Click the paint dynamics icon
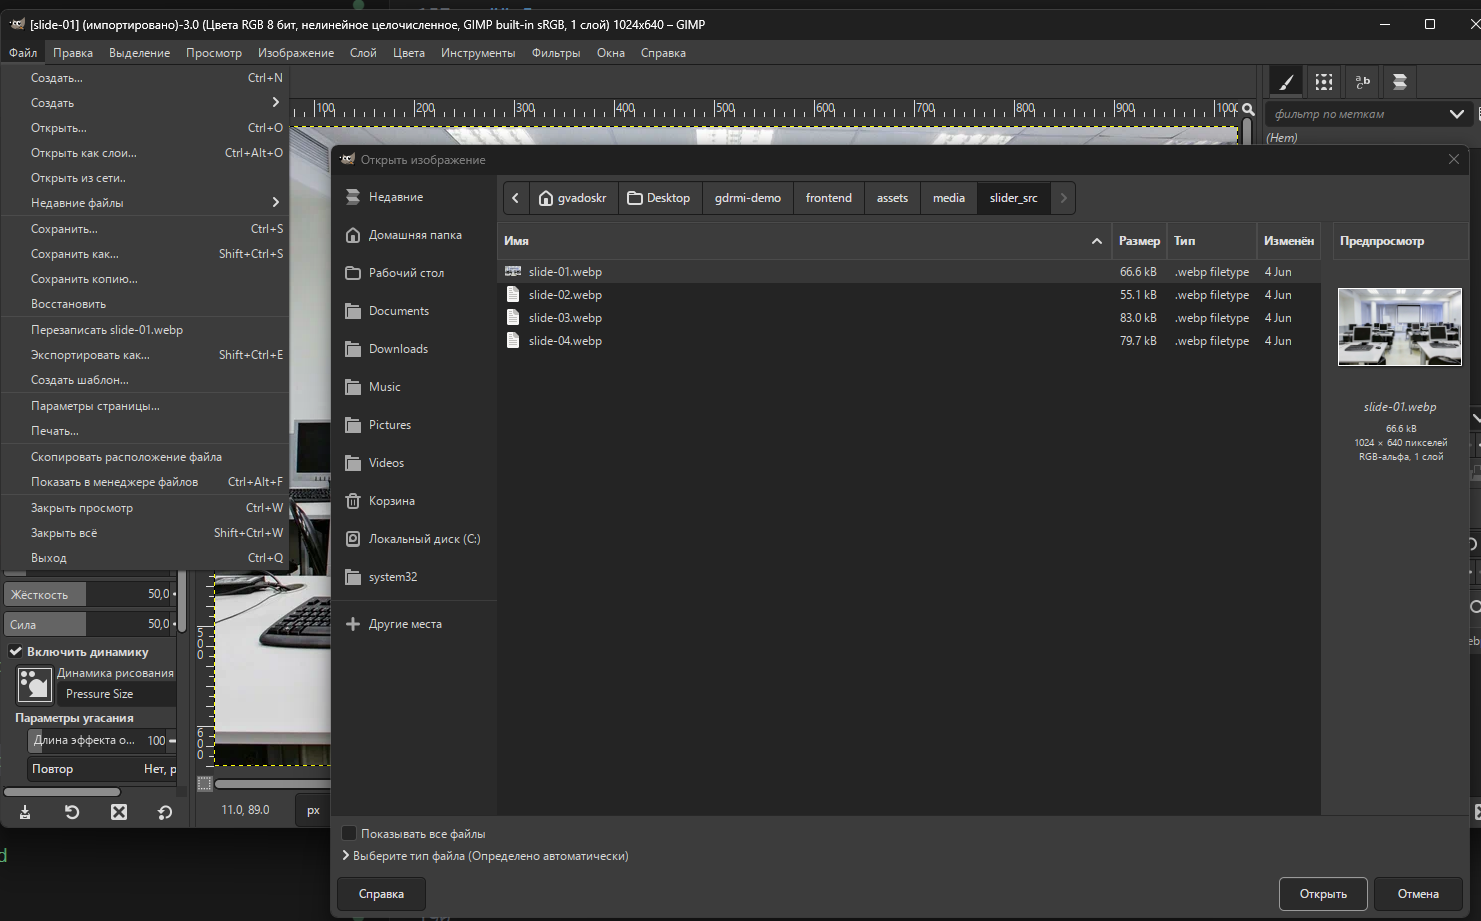The height and width of the screenshot is (921, 1481). coord(34,684)
